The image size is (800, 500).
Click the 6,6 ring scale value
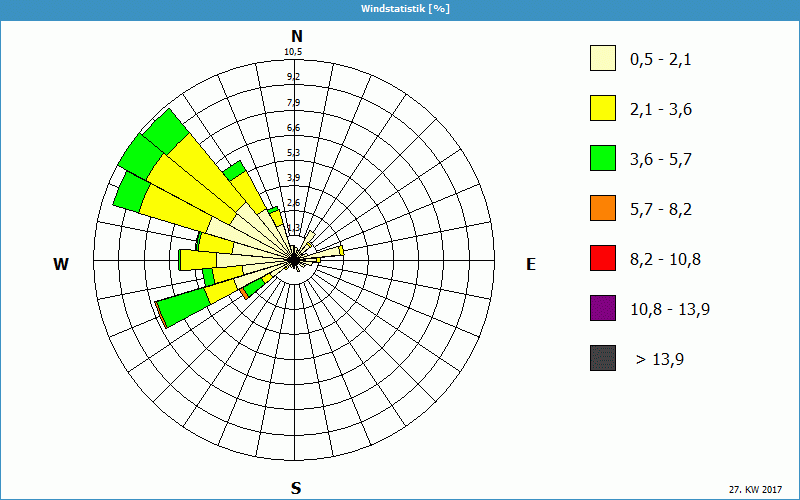pos(293,128)
